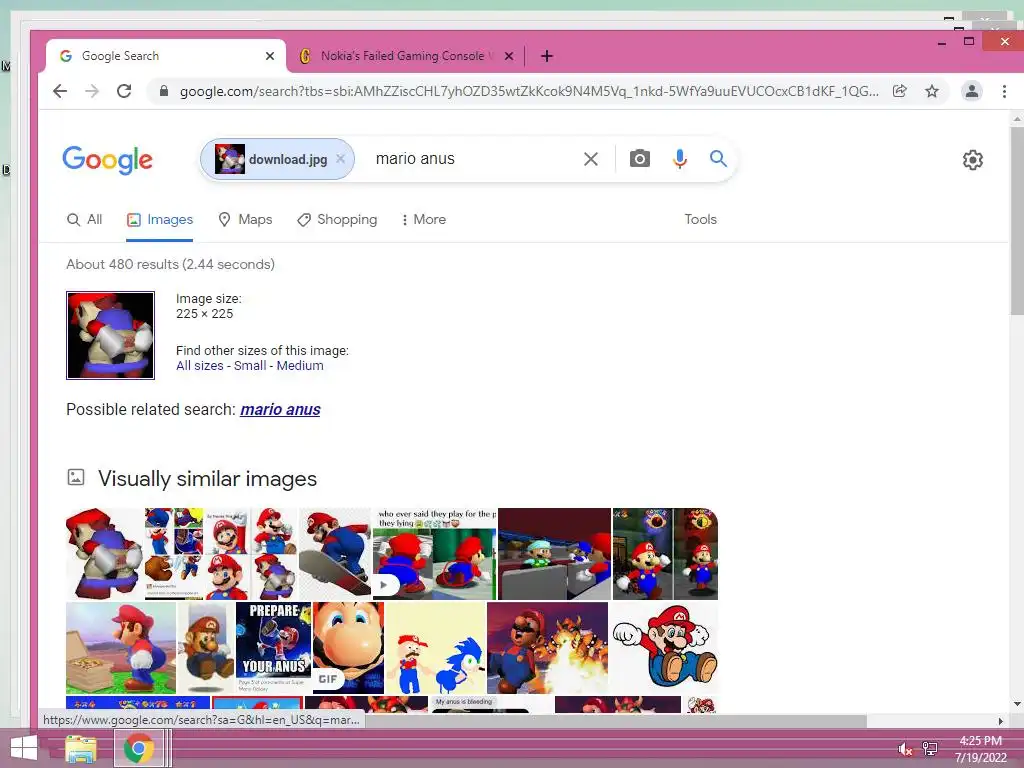1024x768 pixels.
Task: Submit search with magnifier icon
Action: [718, 159]
